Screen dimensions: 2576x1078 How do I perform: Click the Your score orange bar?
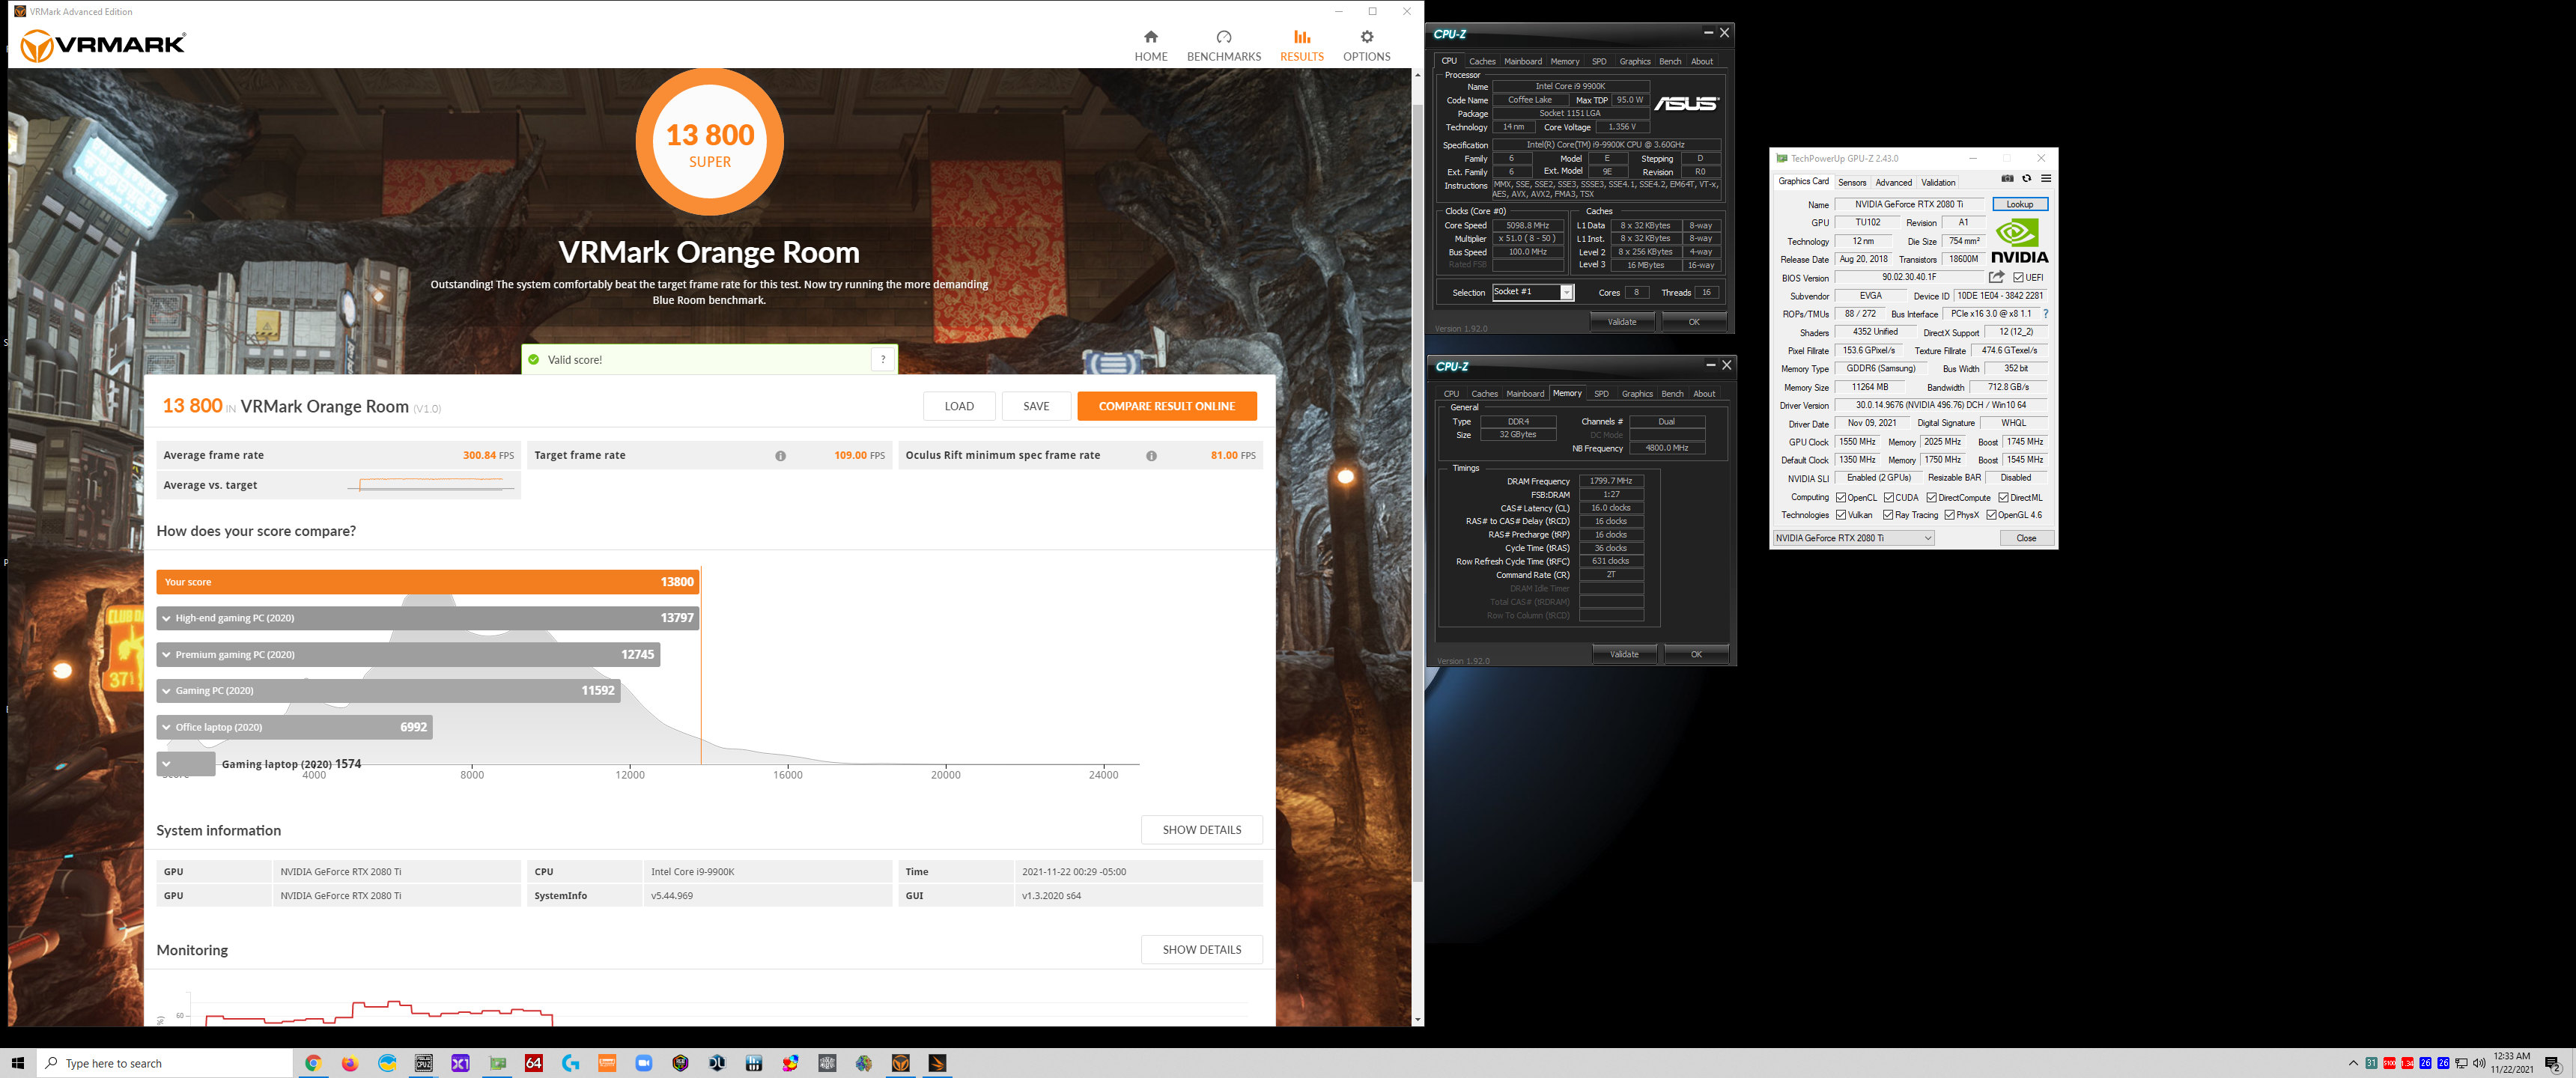point(427,582)
